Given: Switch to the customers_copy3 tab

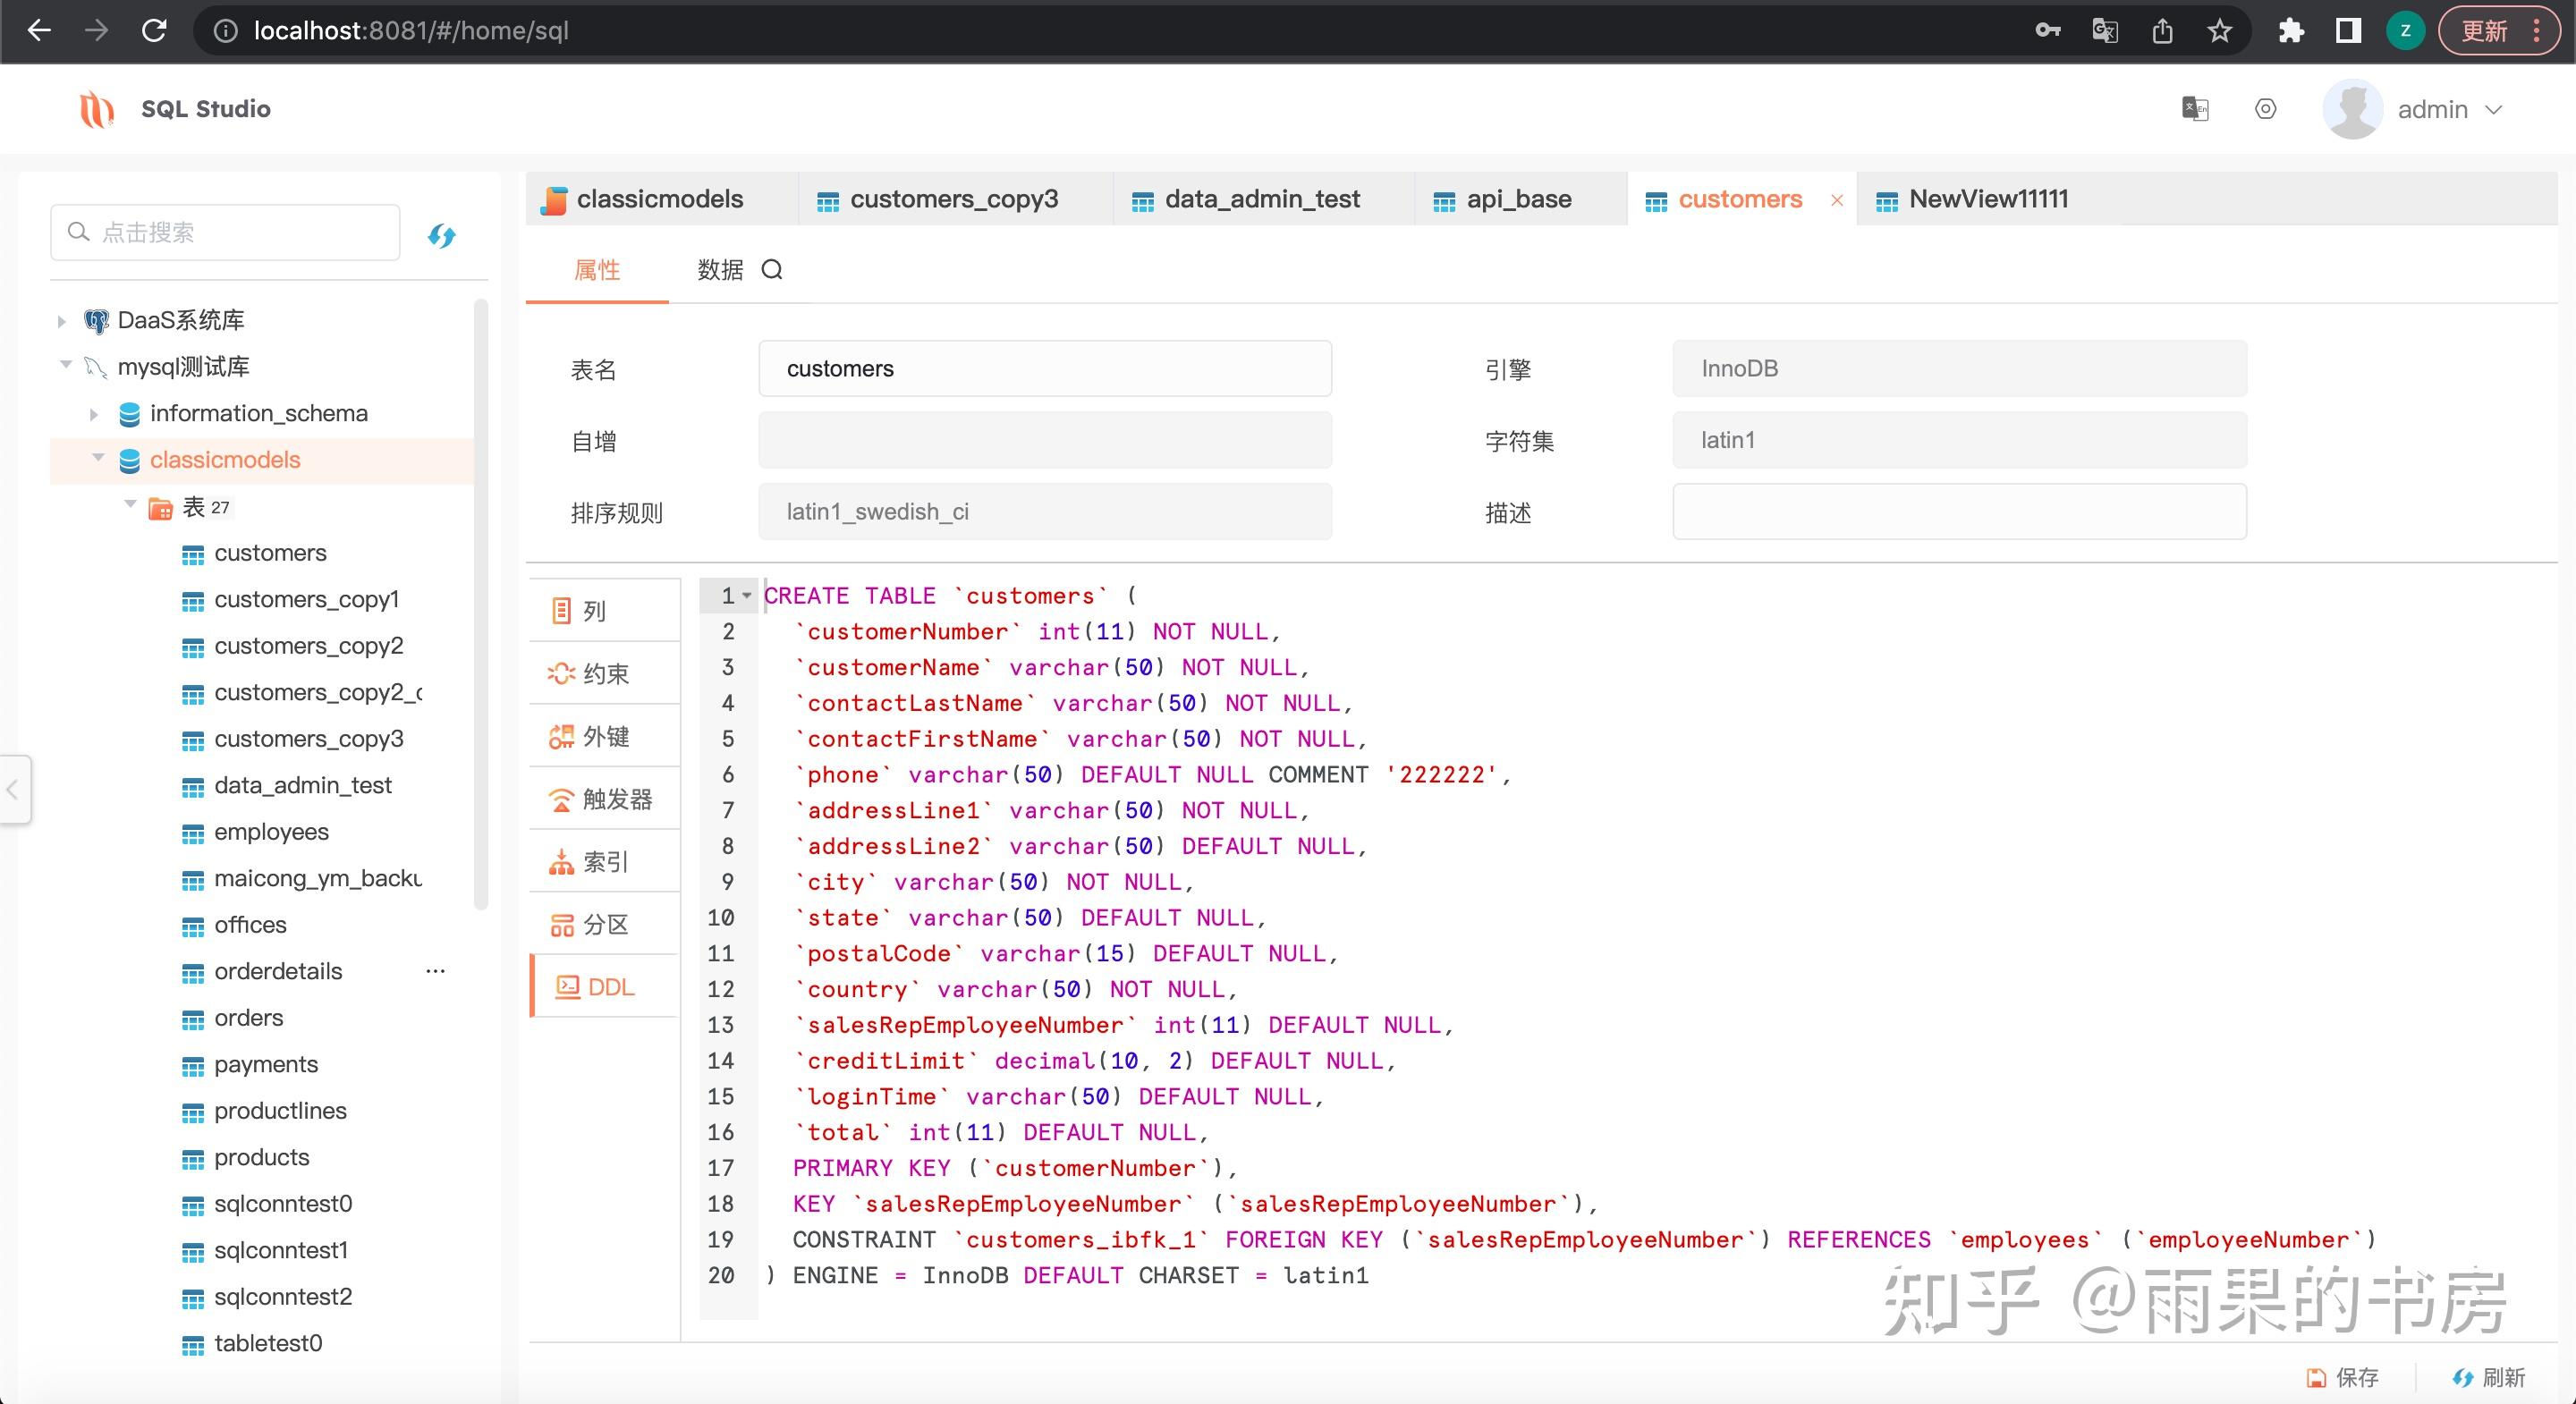Looking at the screenshot, I should pyautogui.click(x=952, y=199).
